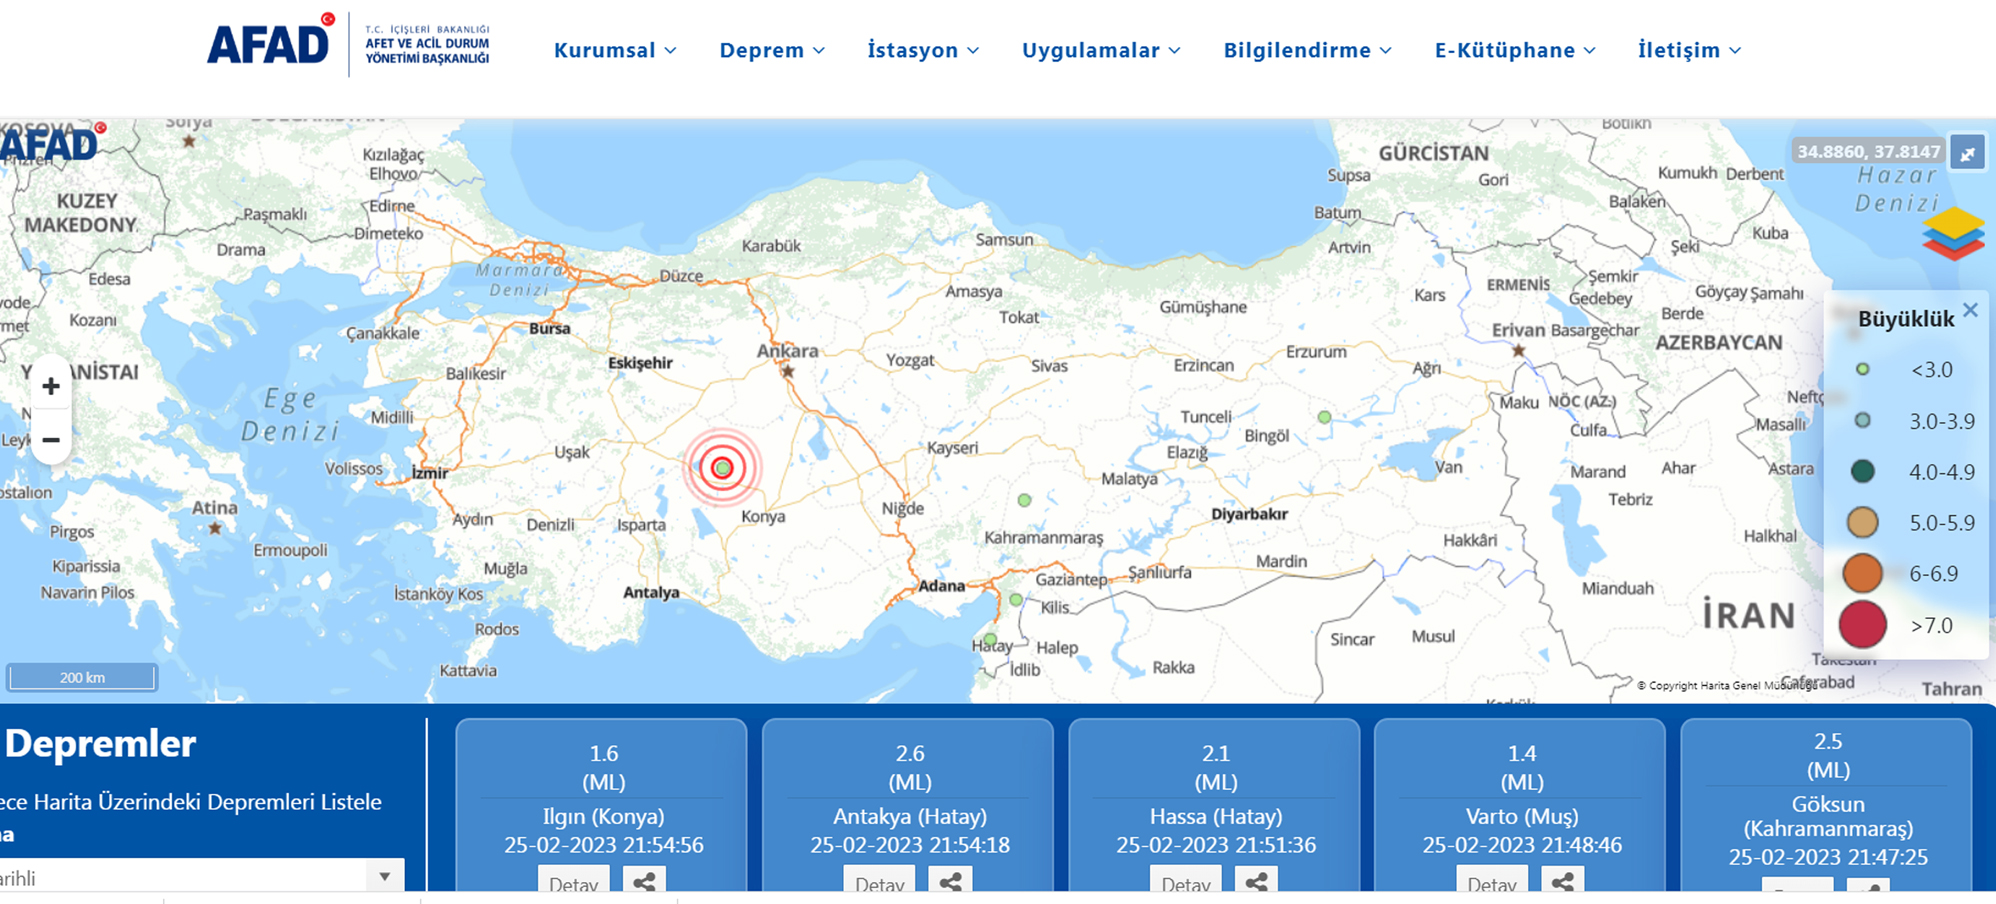
Task: Share the Varto (Muş) earthquake
Action: [x=1563, y=881]
